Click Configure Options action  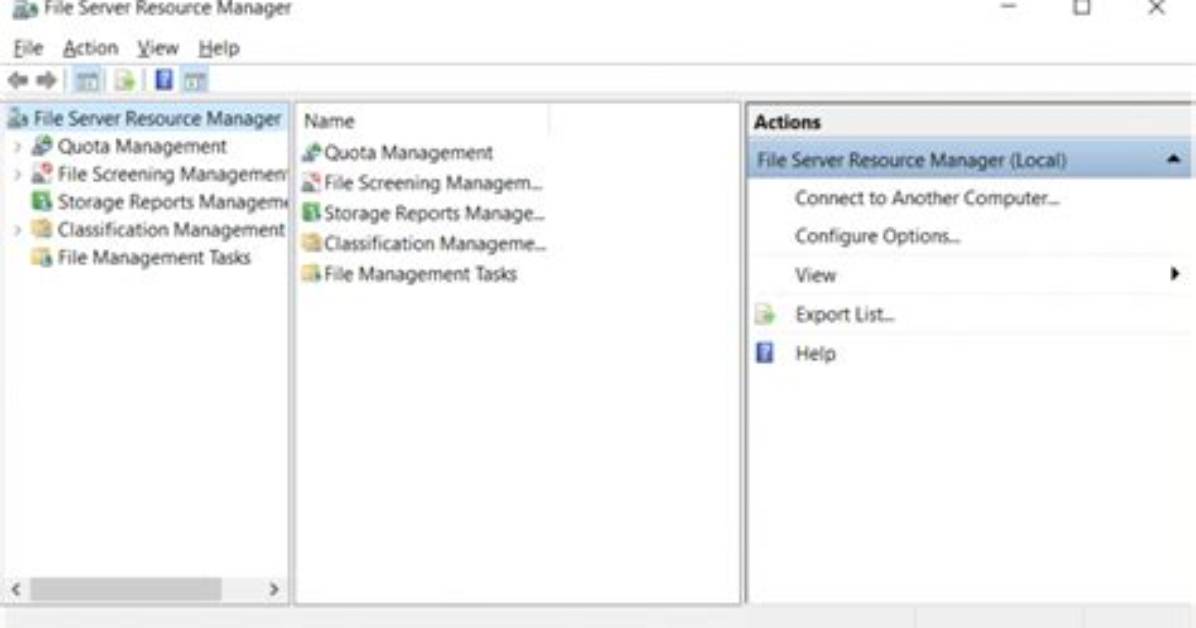(x=877, y=237)
